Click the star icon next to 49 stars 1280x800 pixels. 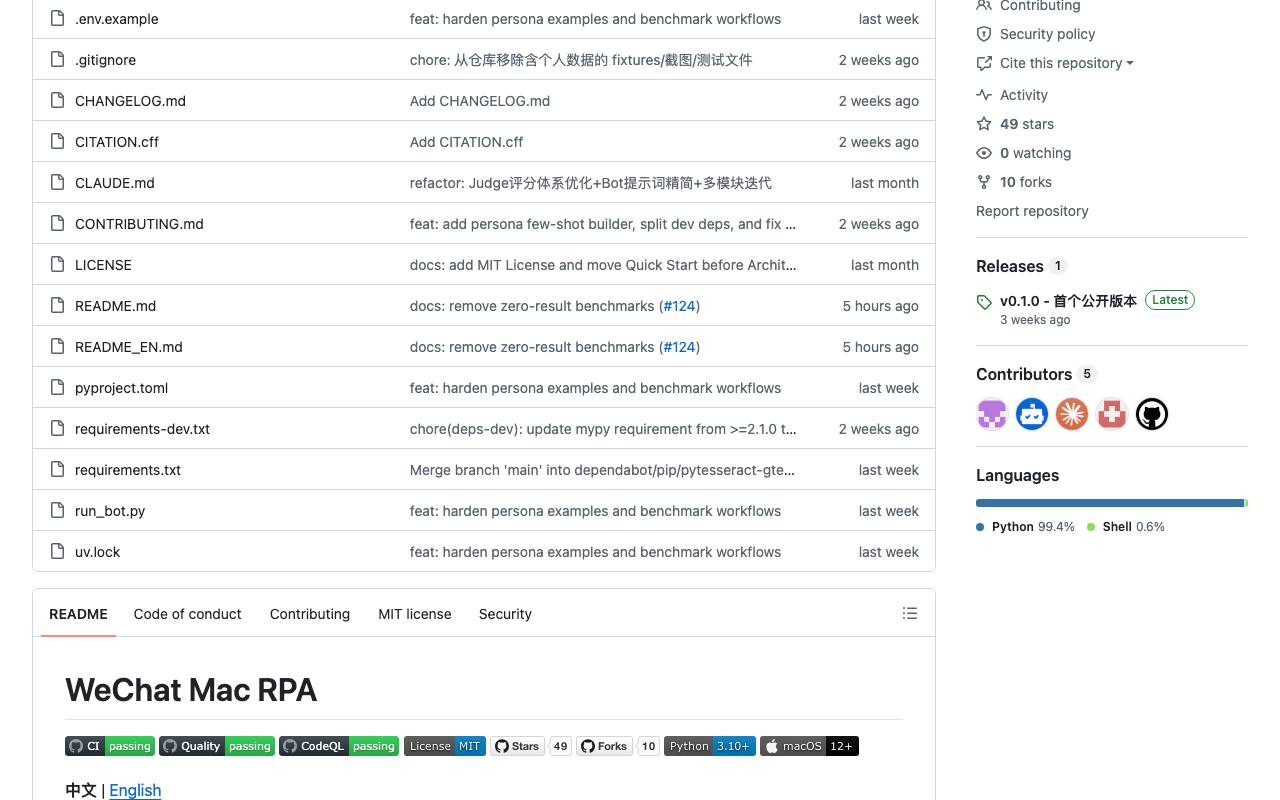984,124
